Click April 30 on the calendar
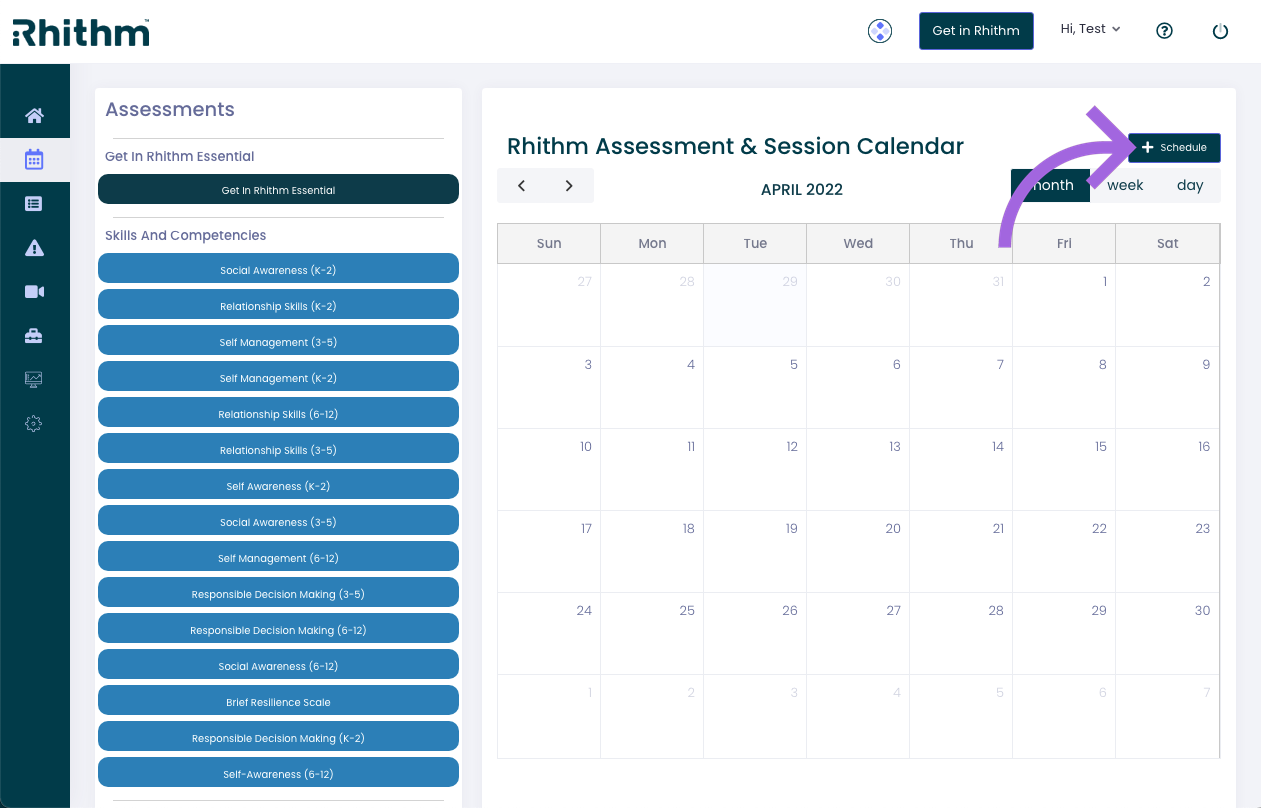 pyautogui.click(x=1167, y=634)
